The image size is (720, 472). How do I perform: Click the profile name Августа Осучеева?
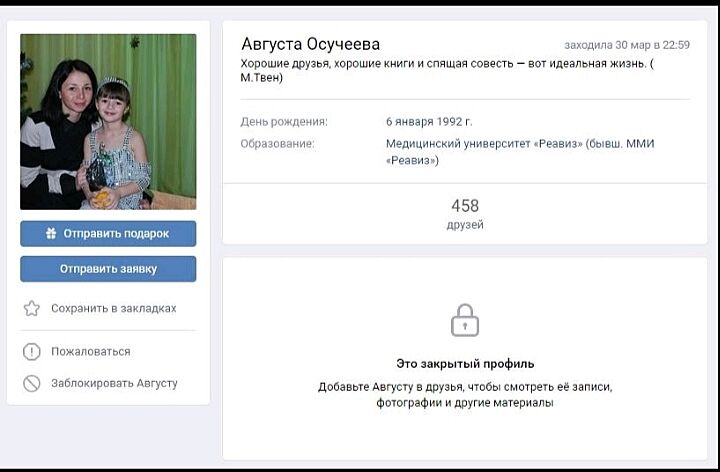pos(311,44)
